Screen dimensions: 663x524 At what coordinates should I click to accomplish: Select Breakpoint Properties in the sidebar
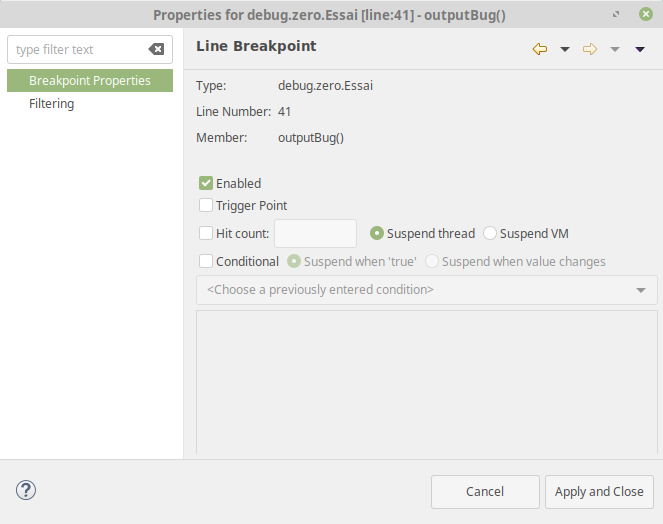(x=90, y=81)
